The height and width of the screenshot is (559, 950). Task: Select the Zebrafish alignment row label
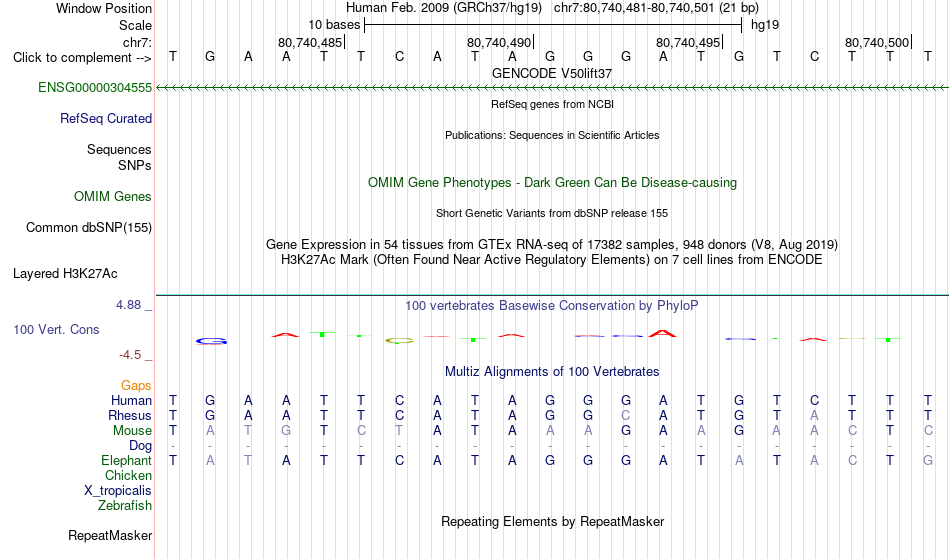pos(125,506)
